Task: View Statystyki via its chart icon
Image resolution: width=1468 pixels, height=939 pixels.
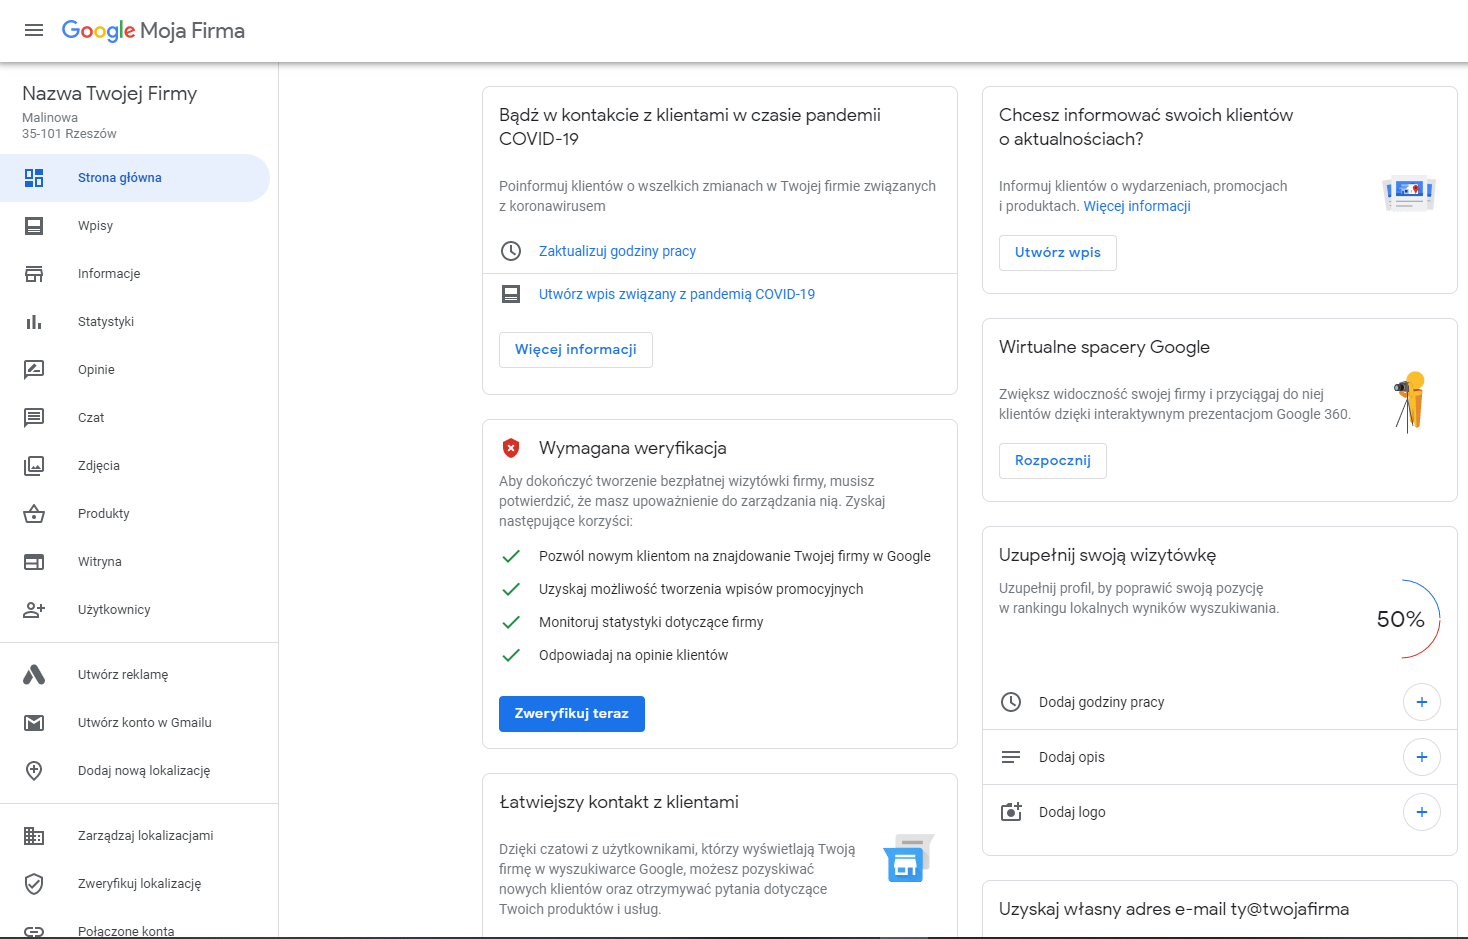Action: tap(34, 321)
